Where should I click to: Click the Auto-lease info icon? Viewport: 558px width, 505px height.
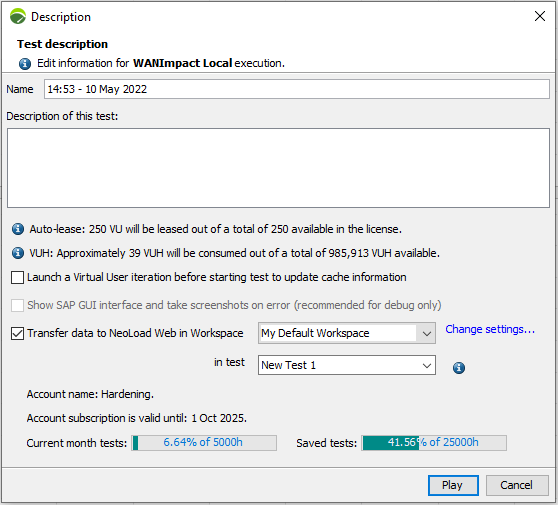point(18,229)
